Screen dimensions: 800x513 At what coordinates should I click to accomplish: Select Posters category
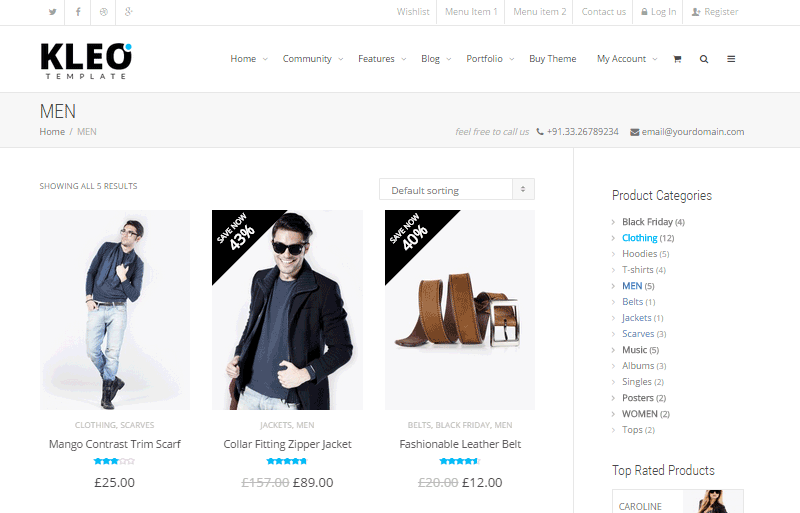tap(637, 398)
